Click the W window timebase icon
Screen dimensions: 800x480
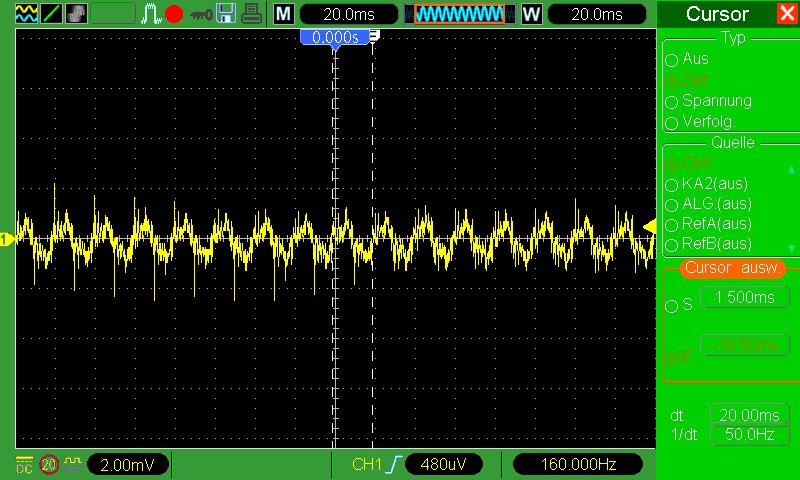[x=531, y=14]
